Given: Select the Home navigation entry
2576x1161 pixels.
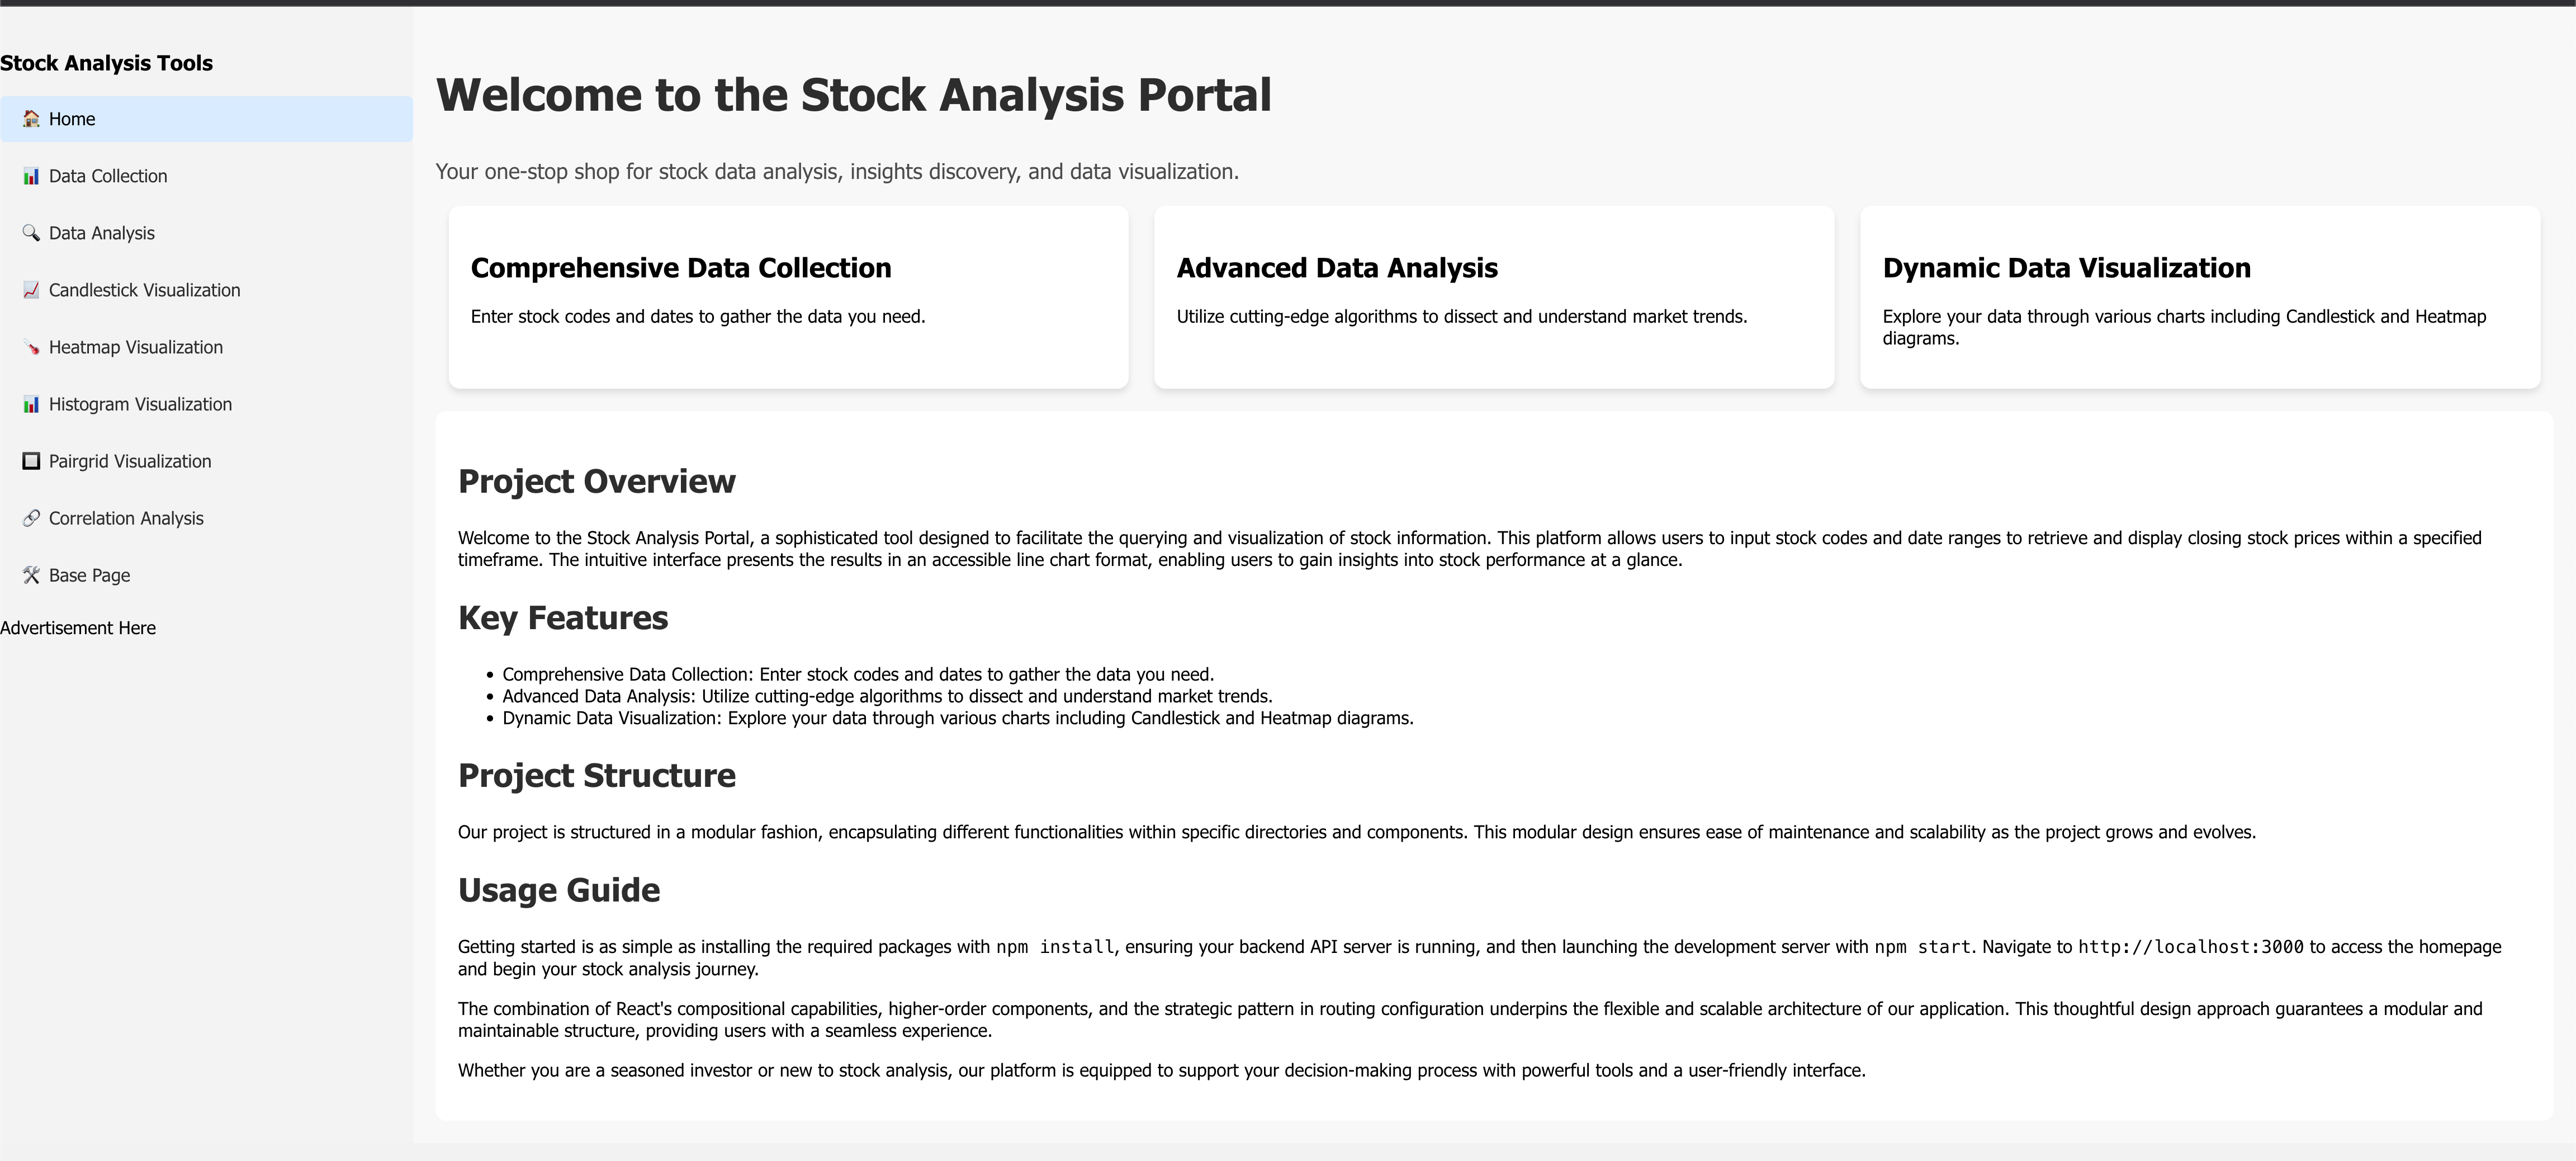Looking at the screenshot, I should (71, 118).
